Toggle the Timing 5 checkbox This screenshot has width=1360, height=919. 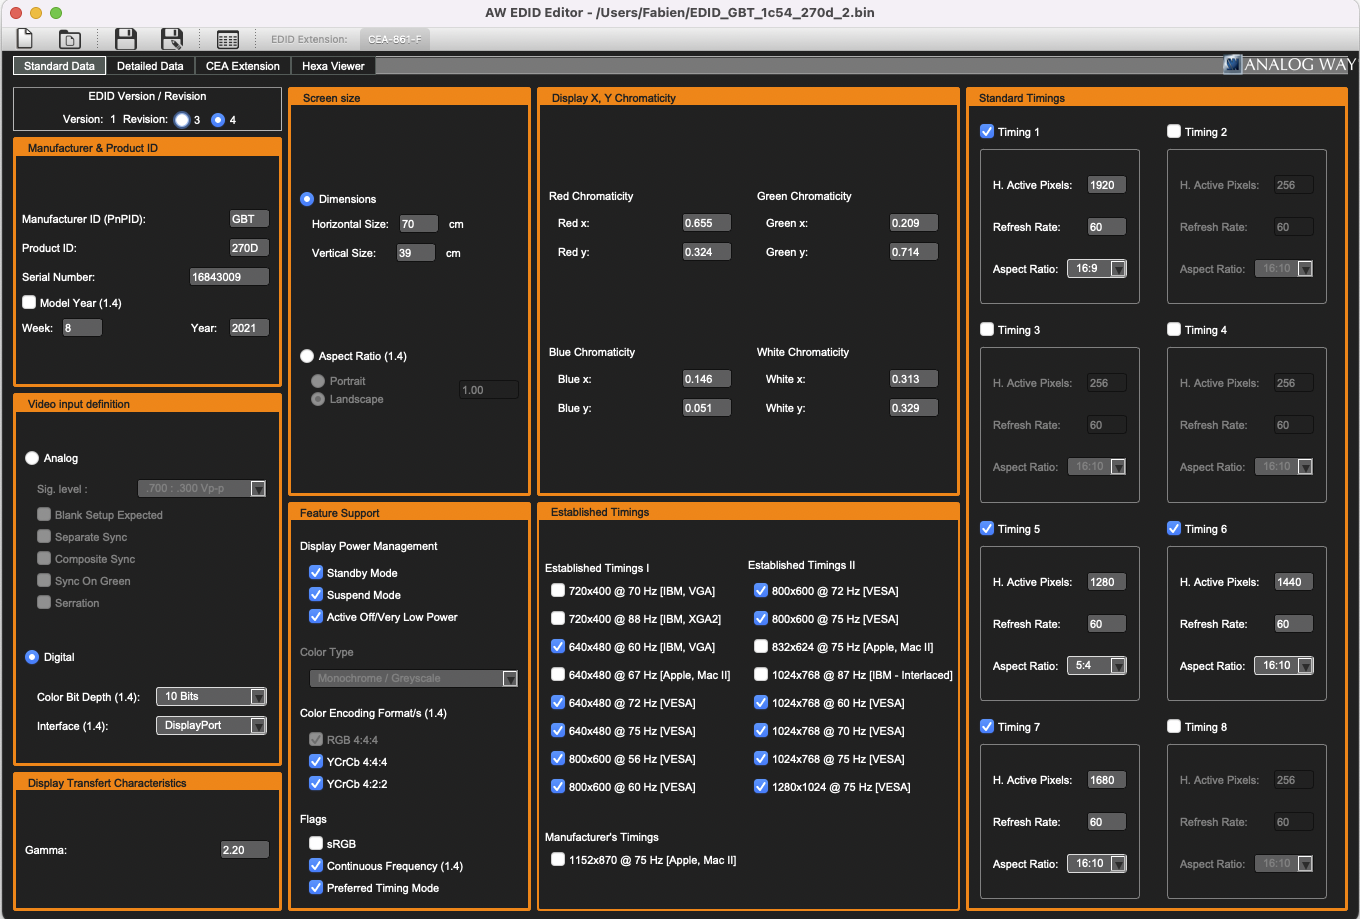click(x=987, y=529)
